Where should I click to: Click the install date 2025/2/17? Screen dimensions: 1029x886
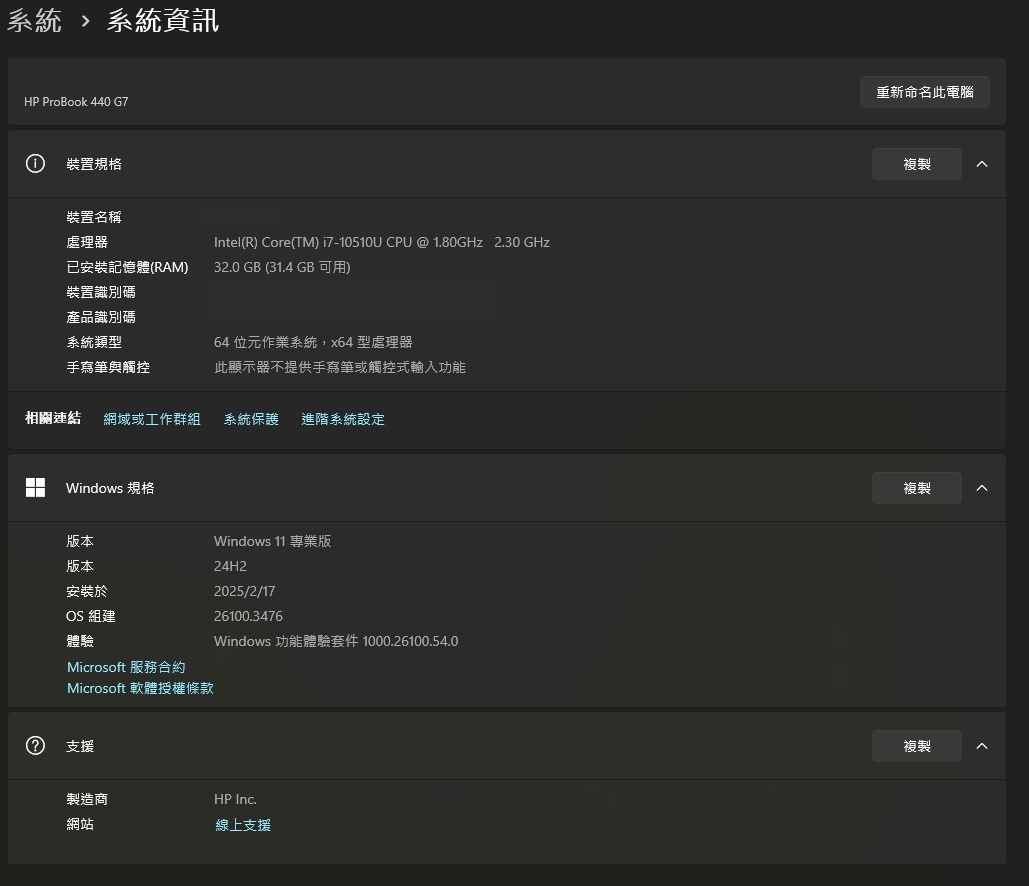[x=244, y=591]
